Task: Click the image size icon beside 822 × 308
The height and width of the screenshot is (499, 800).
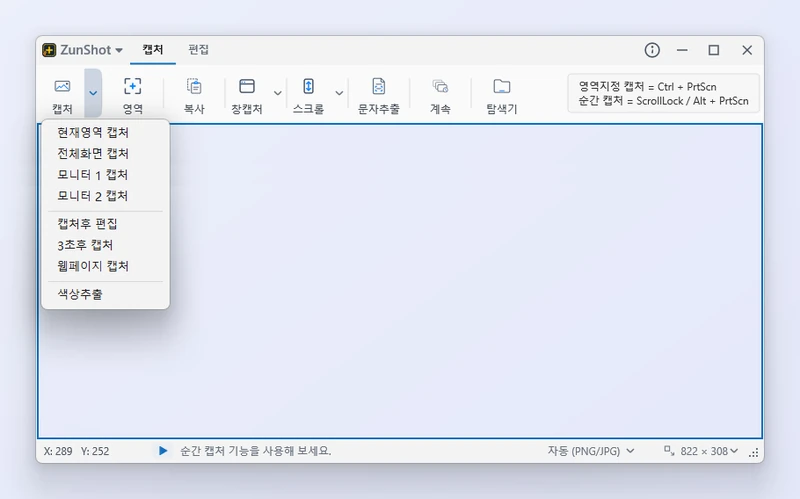Action: coord(669,450)
